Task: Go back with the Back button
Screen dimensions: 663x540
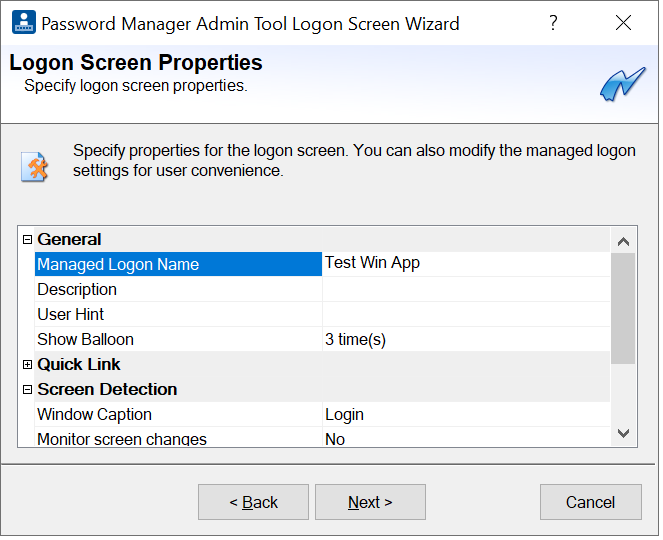Action: [253, 502]
